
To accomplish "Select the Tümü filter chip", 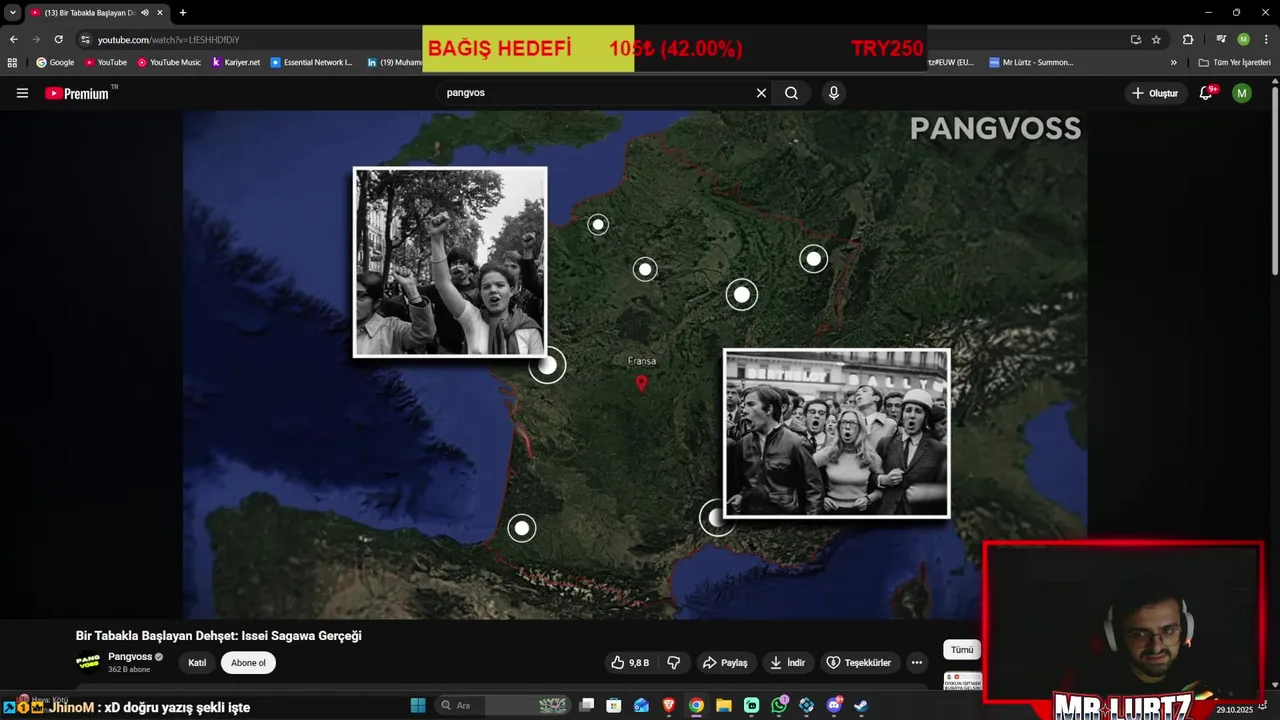I will click(962, 650).
